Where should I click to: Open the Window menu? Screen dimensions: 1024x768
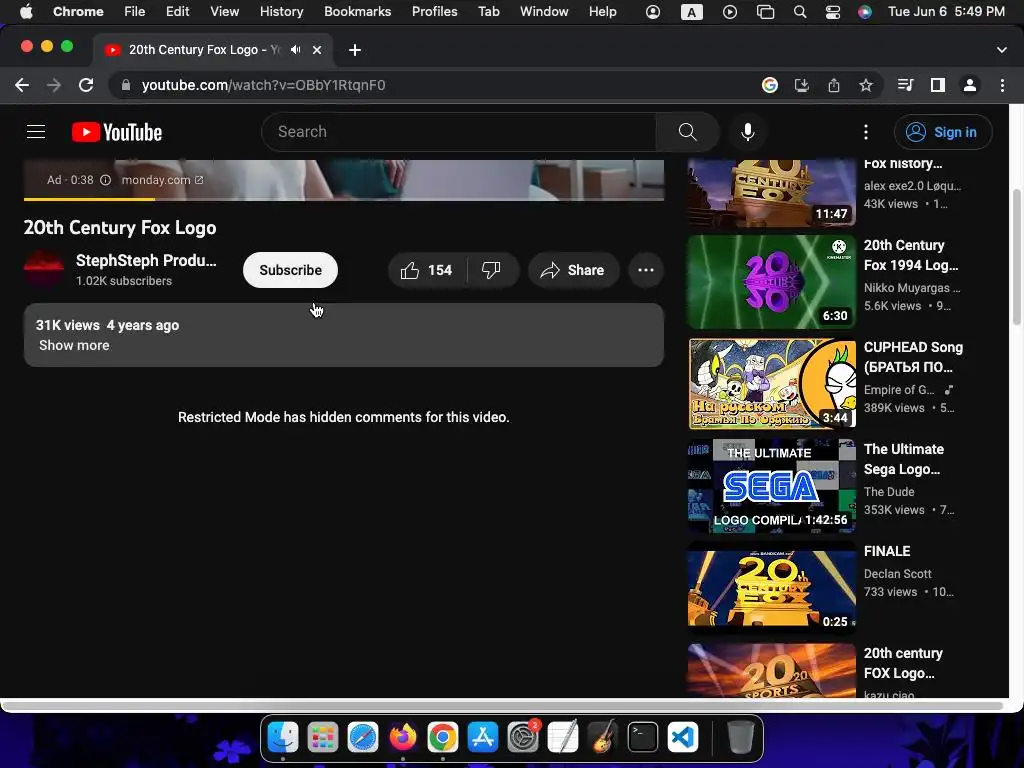click(544, 12)
